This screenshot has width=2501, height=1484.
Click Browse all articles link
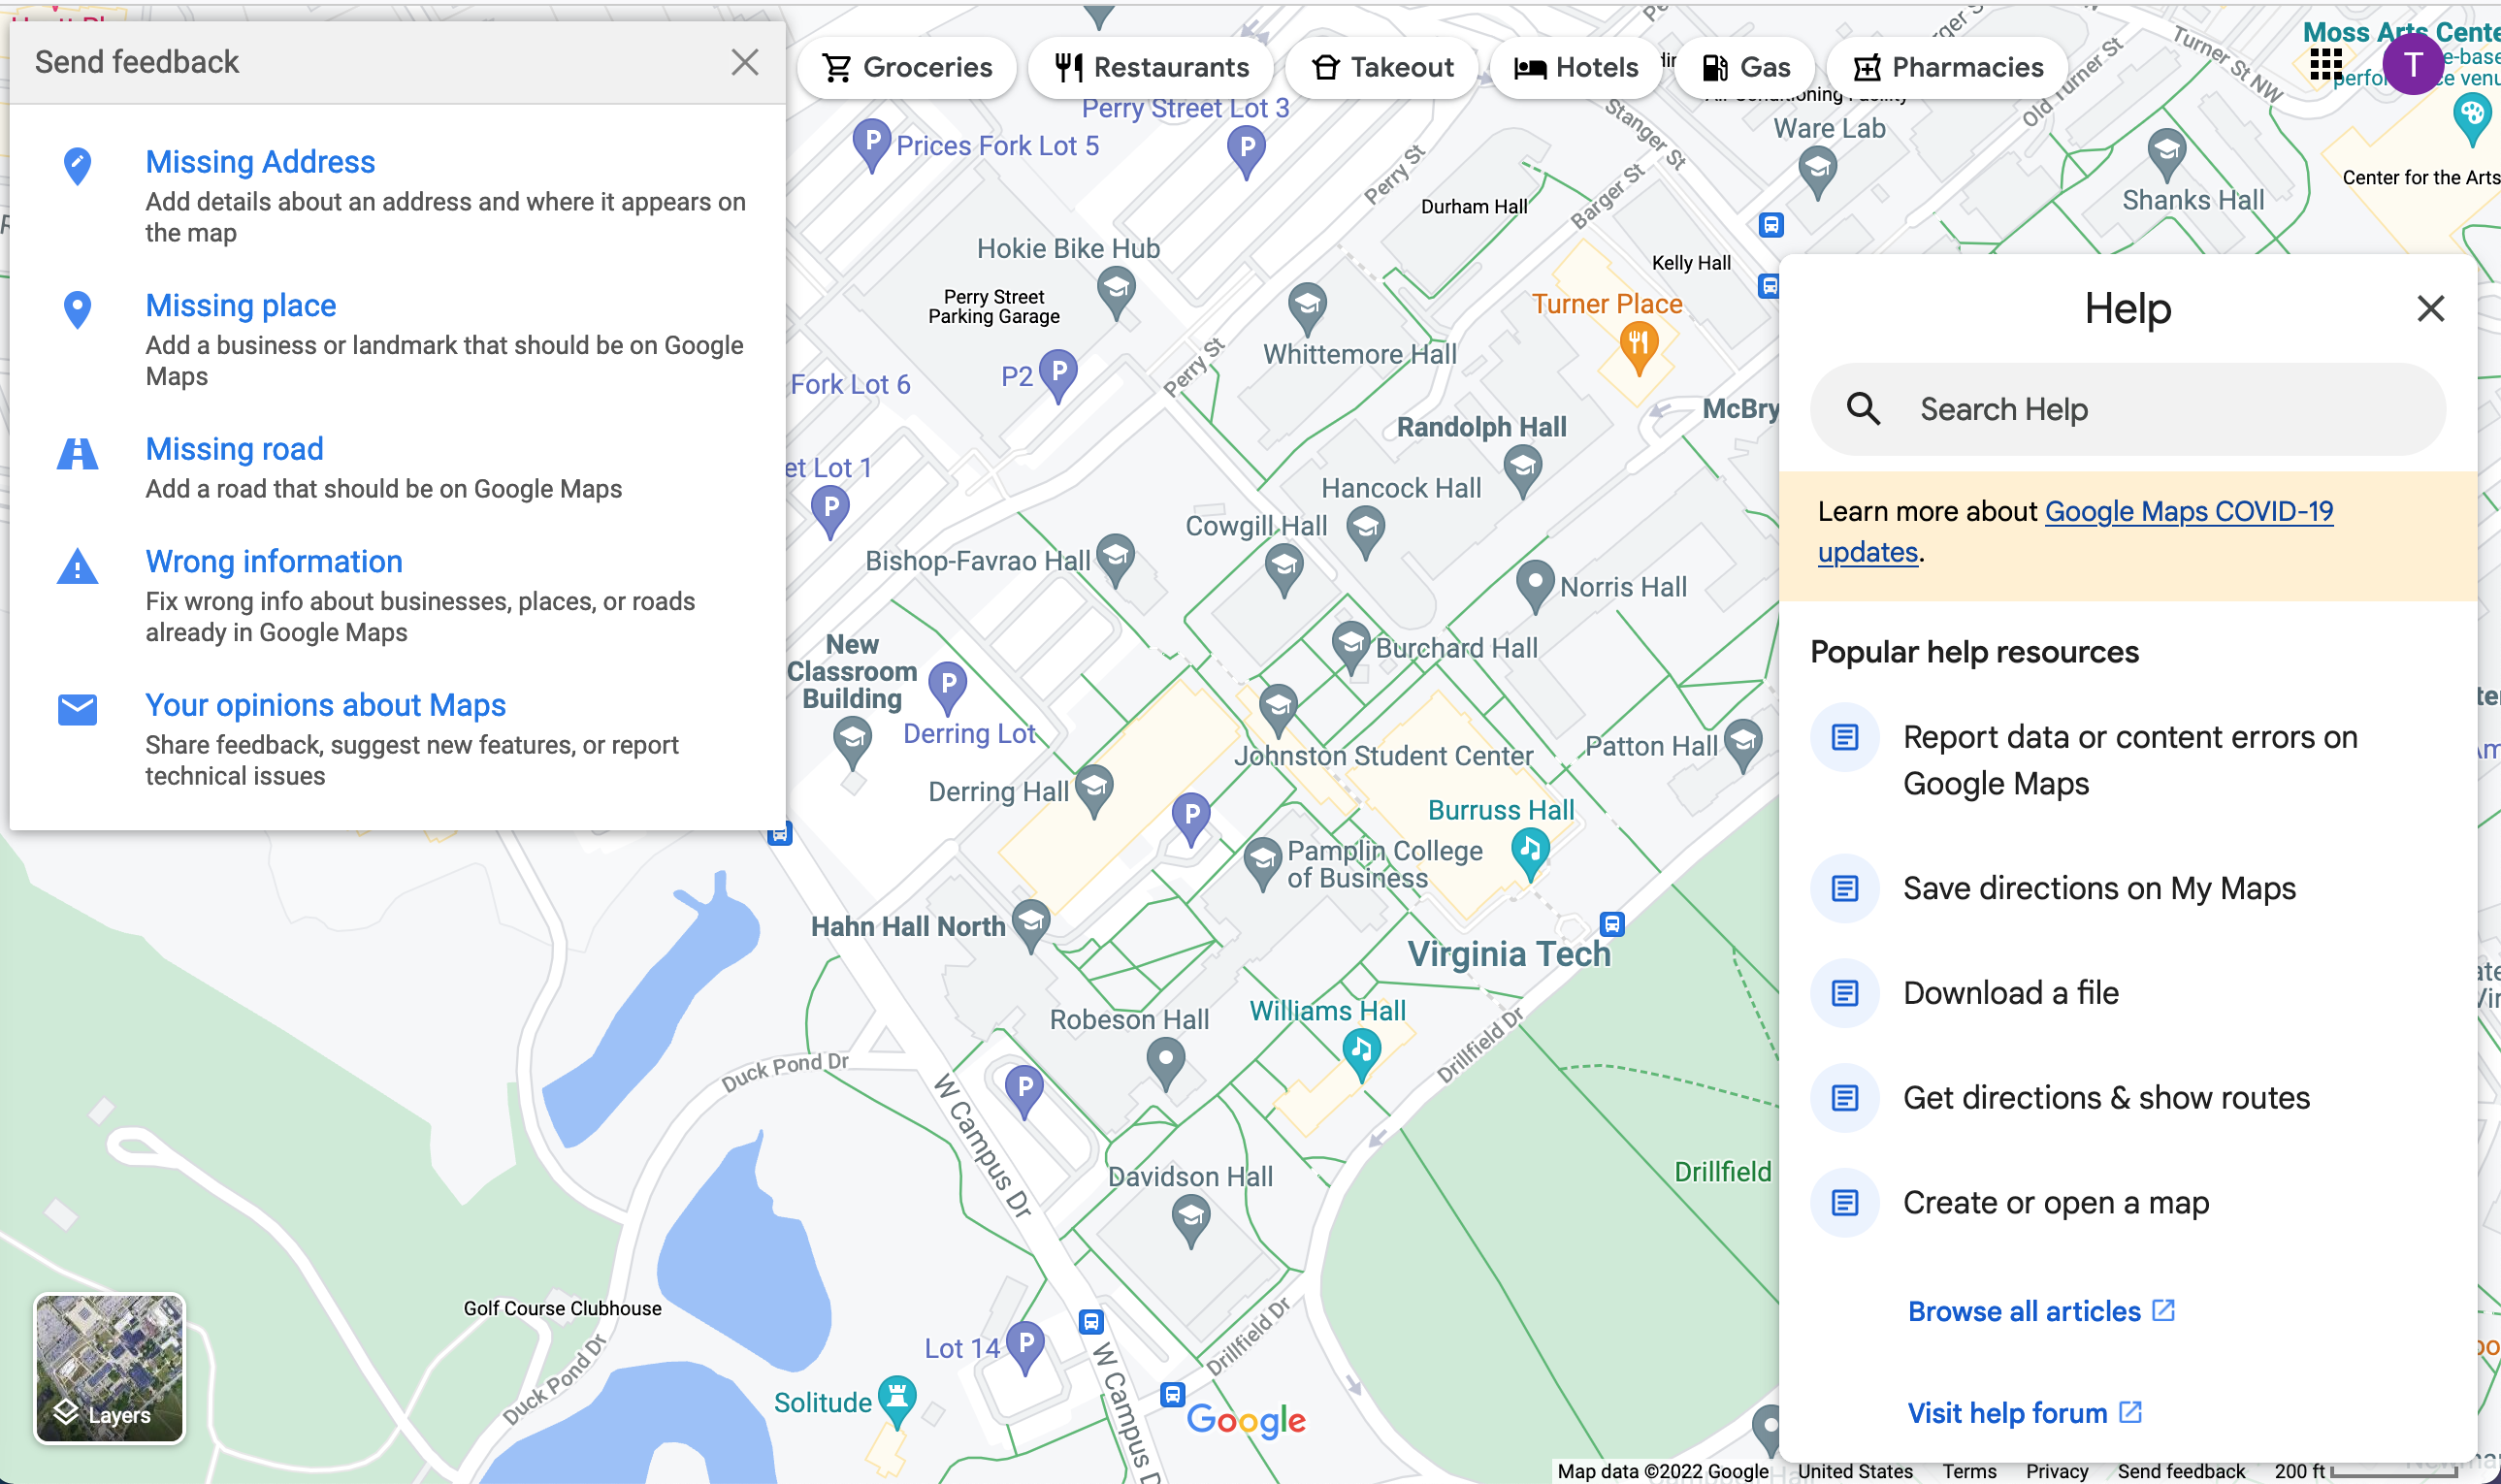pyautogui.click(x=2041, y=1311)
